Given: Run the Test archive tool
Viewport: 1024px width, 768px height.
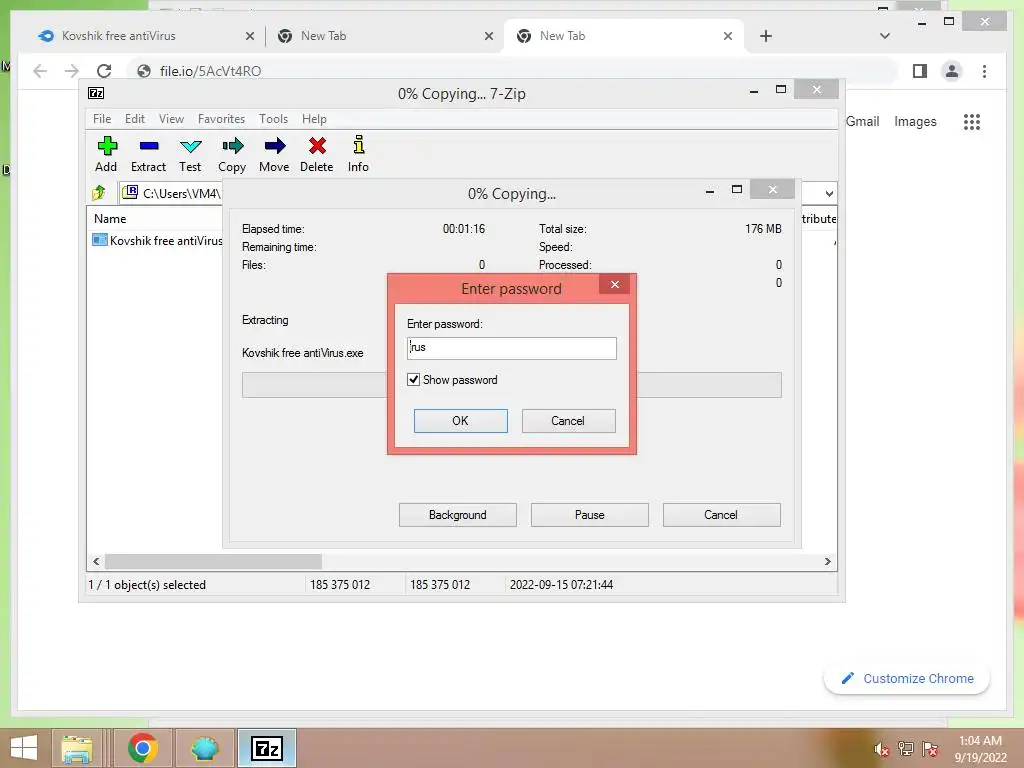Looking at the screenshot, I should tap(190, 154).
